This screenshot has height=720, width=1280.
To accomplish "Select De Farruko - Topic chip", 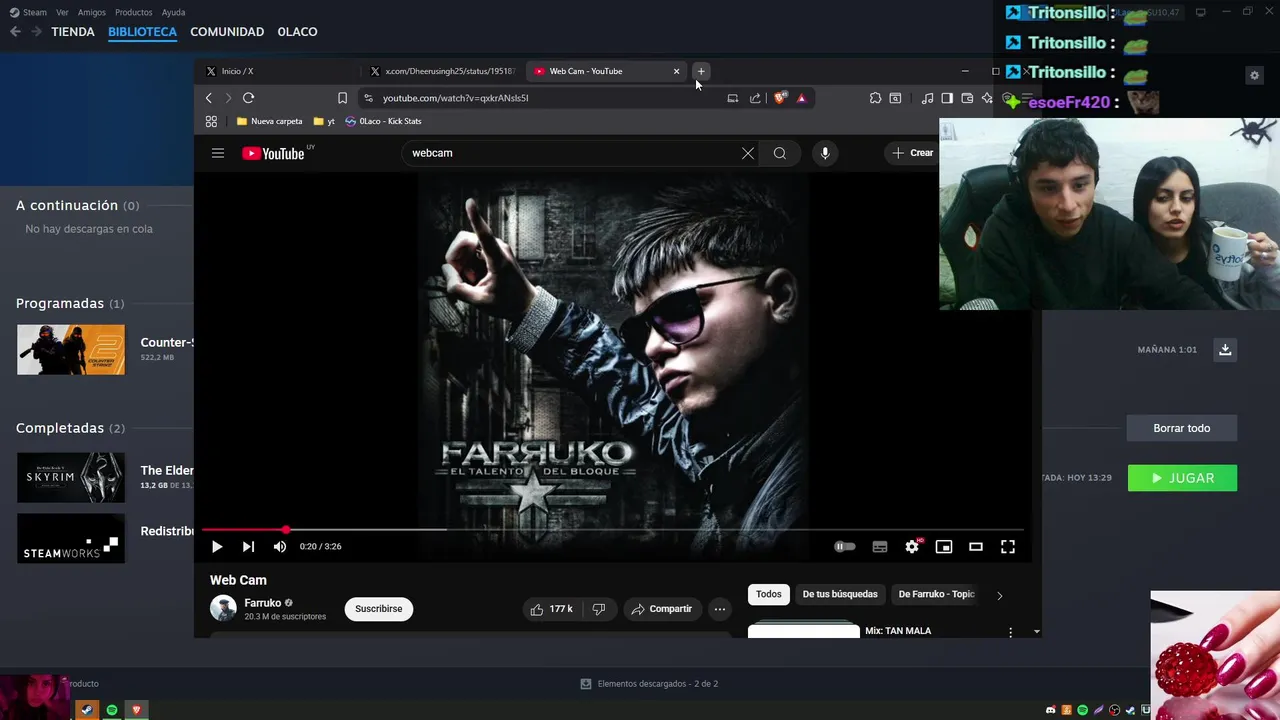I will click(936, 594).
